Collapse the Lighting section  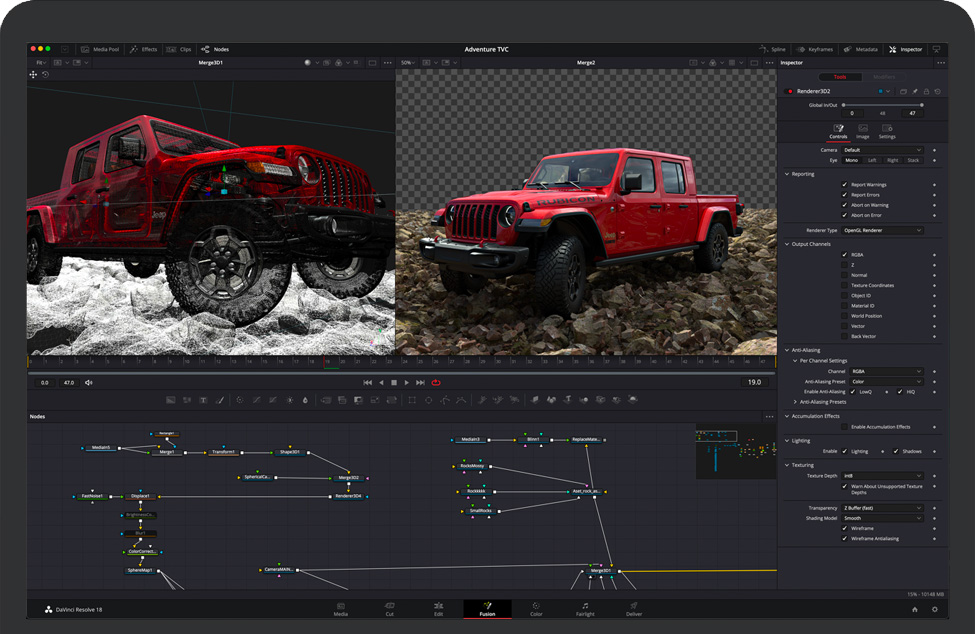coord(786,440)
